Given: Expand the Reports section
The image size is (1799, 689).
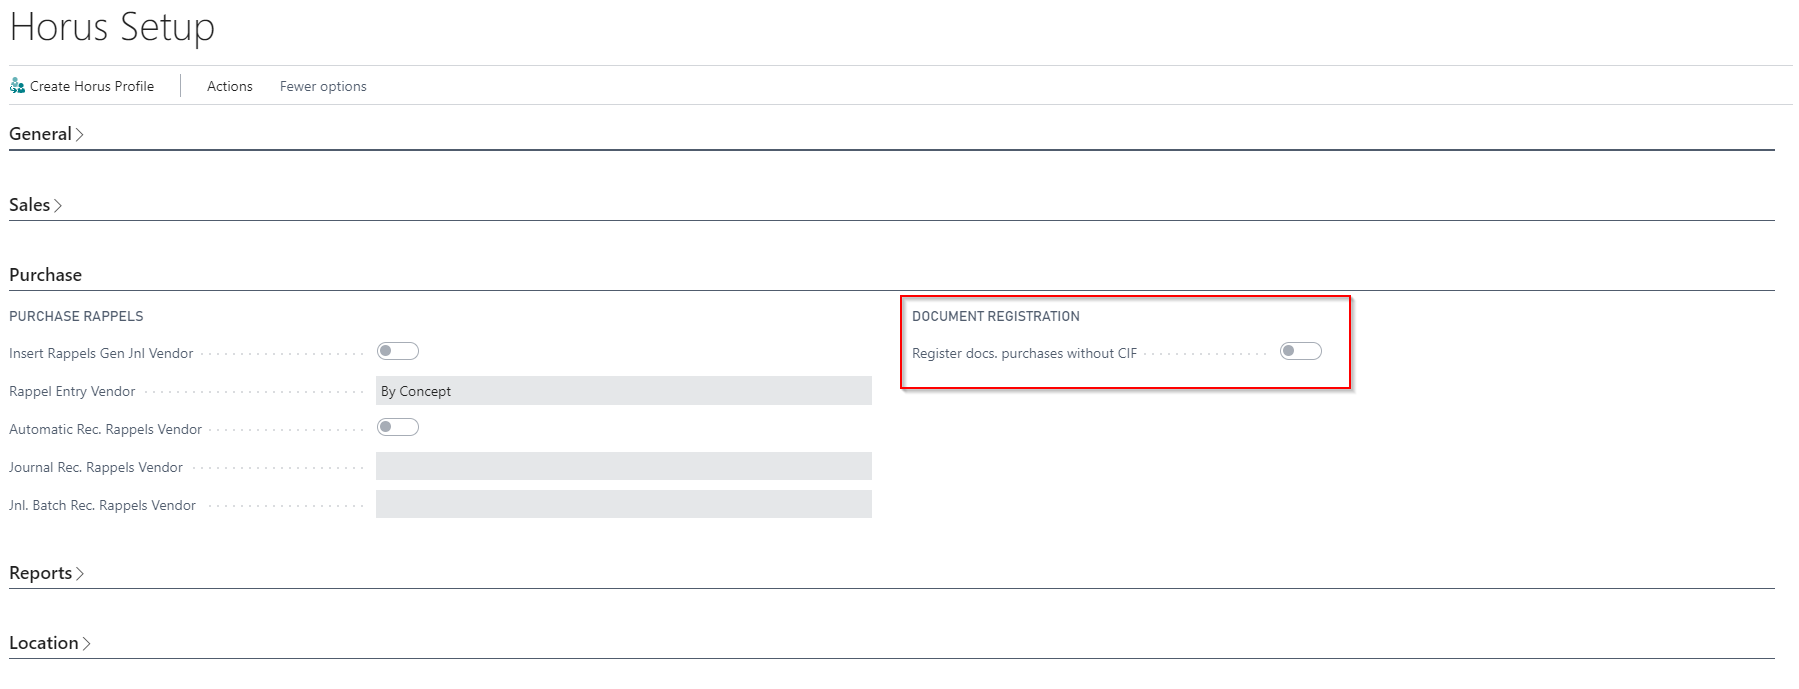Looking at the screenshot, I should coord(46,573).
